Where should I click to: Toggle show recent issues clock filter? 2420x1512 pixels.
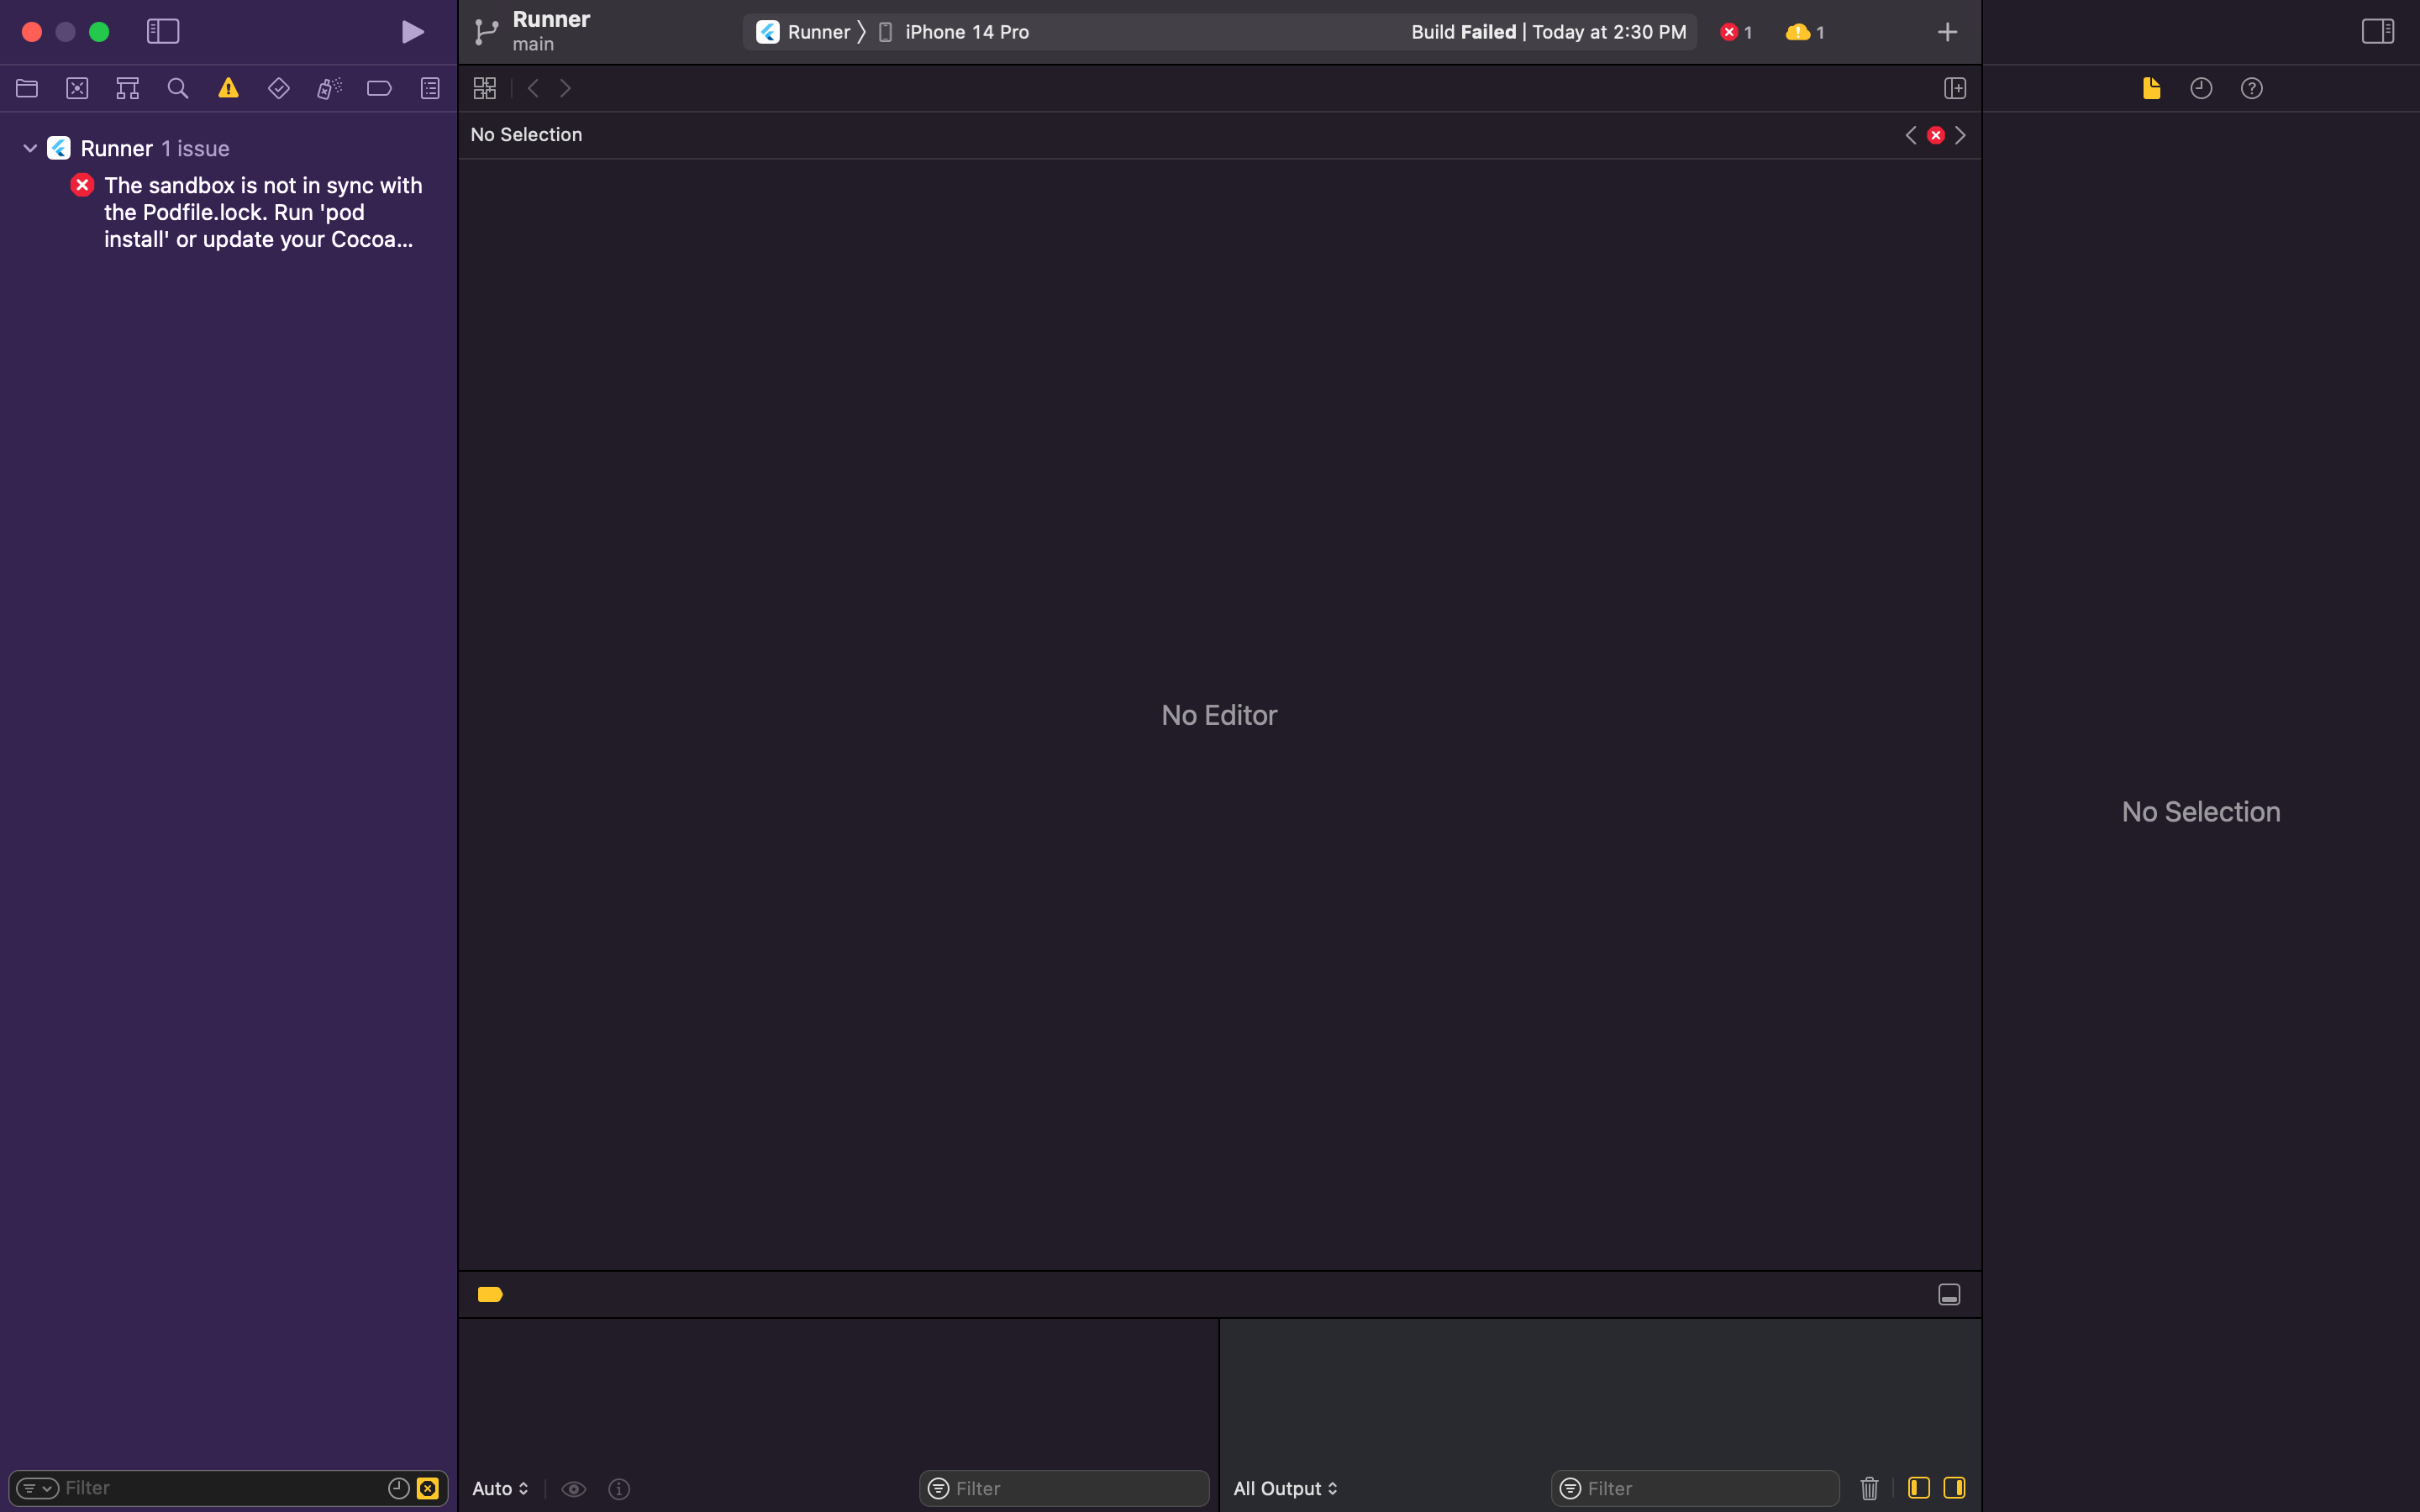tap(398, 1489)
